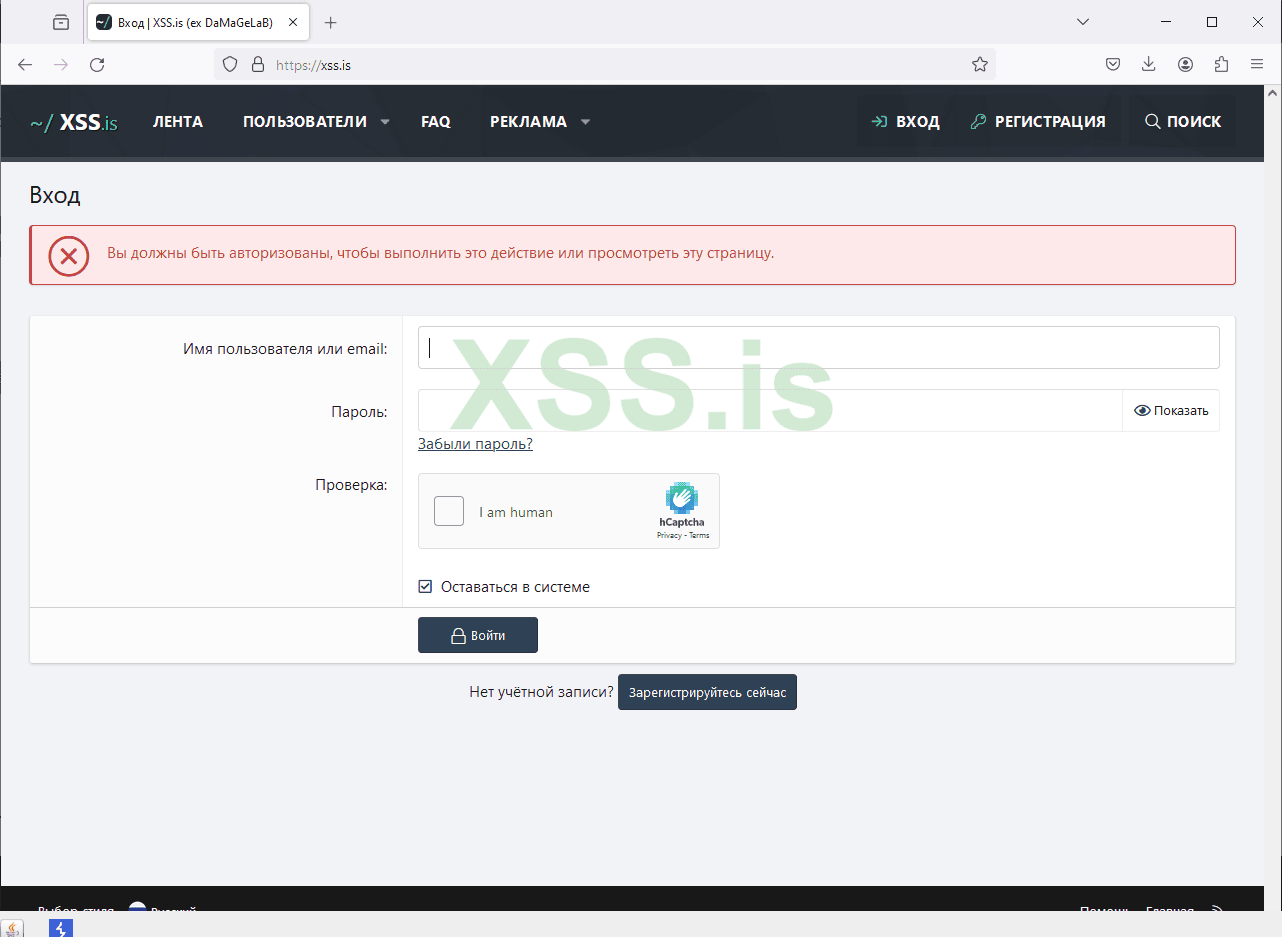
Task: Expand the ПОЛЬЗОВАТЕЛИ dropdown arrow
Action: point(385,122)
